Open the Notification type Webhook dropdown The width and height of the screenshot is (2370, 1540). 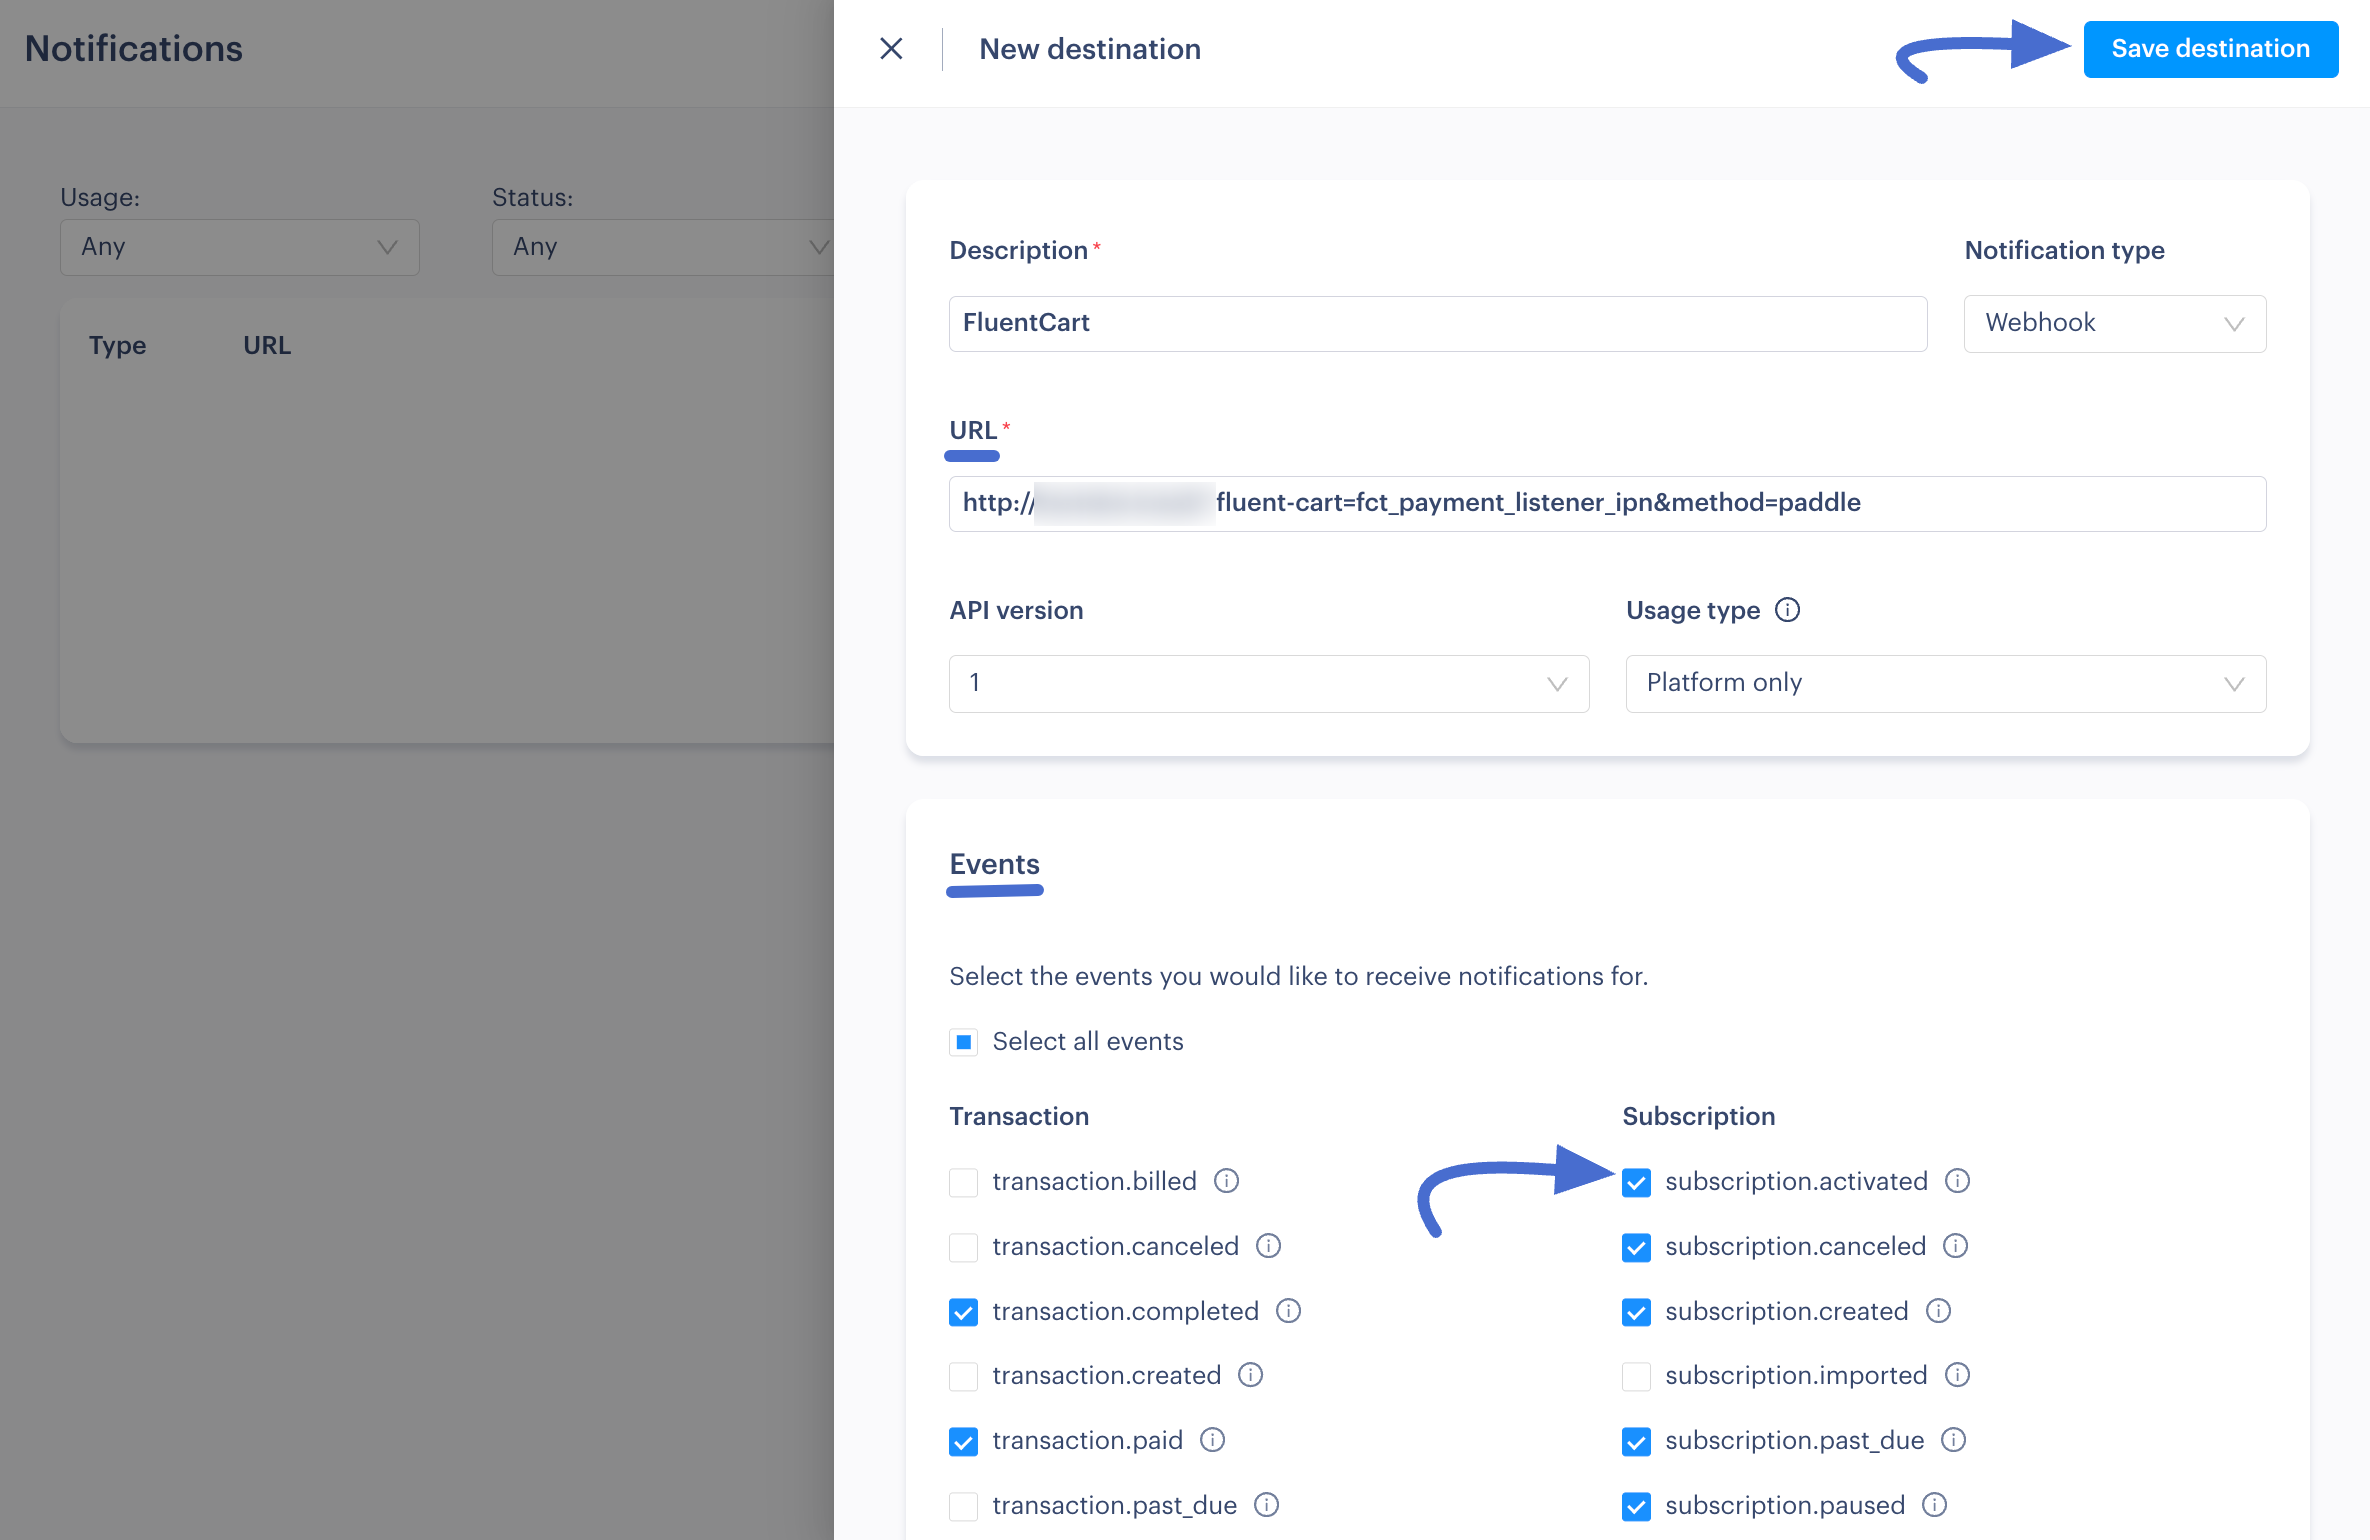(x=2114, y=323)
